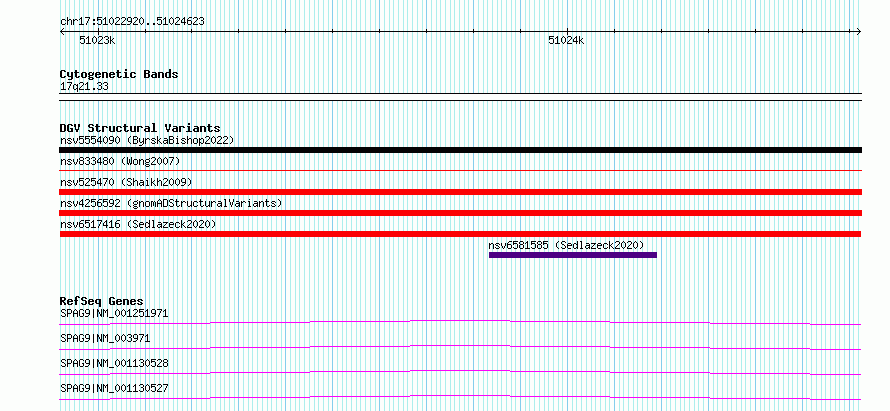Open SPAG9|NM_001251971 transcript label

pos(114,313)
